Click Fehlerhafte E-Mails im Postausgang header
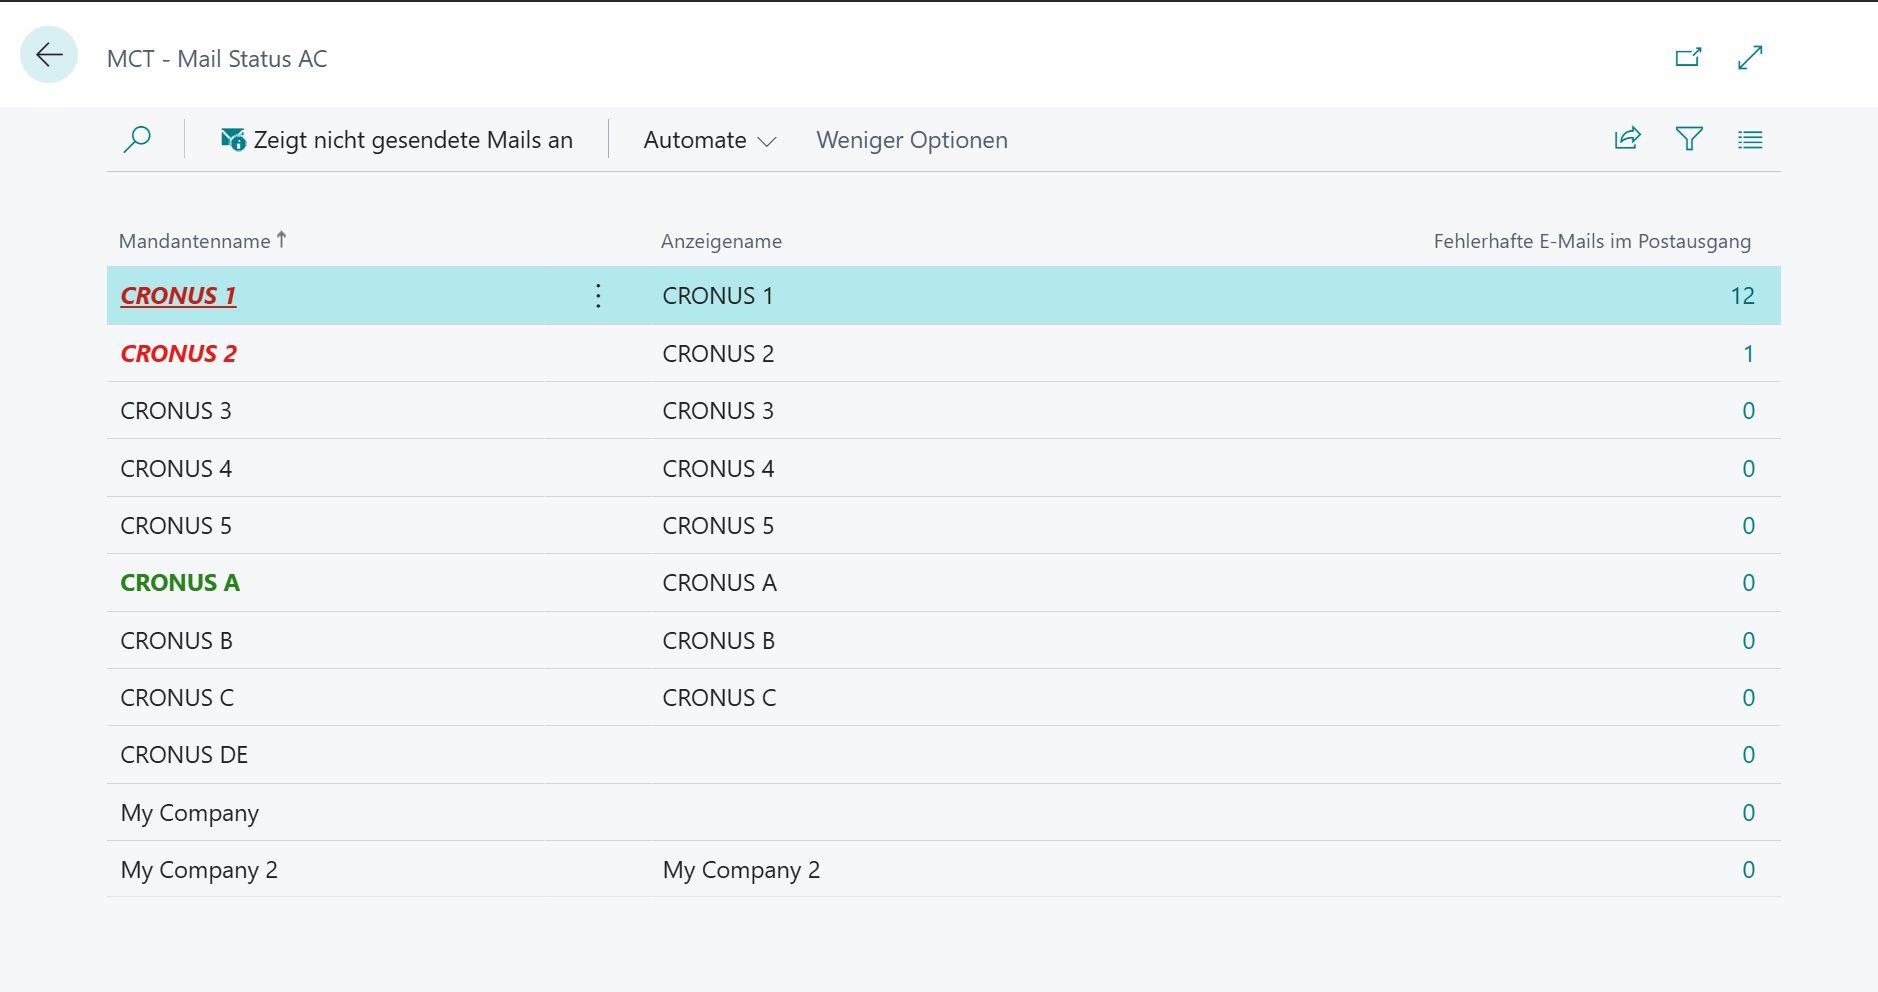Viewport: 1878px width, 992px height. pos(1592,241)
